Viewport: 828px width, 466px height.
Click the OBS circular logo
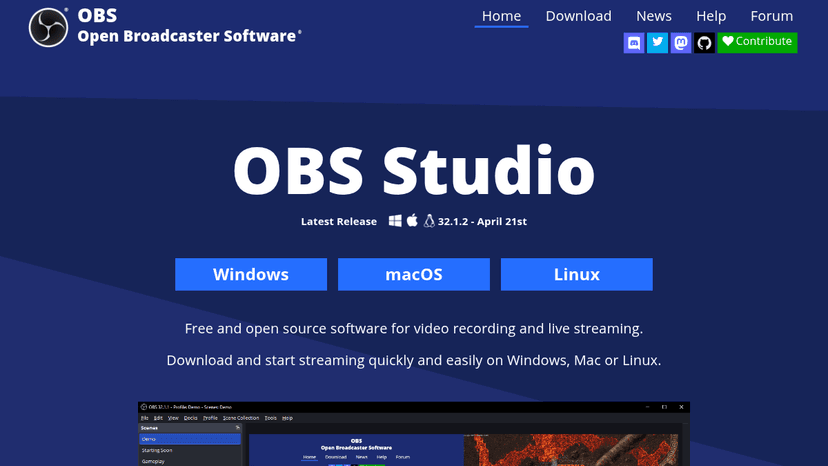click(x=48, y=27)
